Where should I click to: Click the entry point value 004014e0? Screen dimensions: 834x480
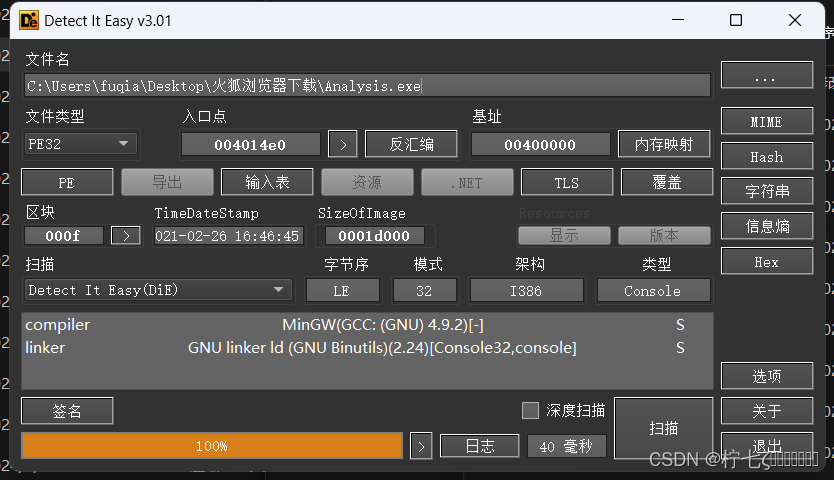point(251,144)
